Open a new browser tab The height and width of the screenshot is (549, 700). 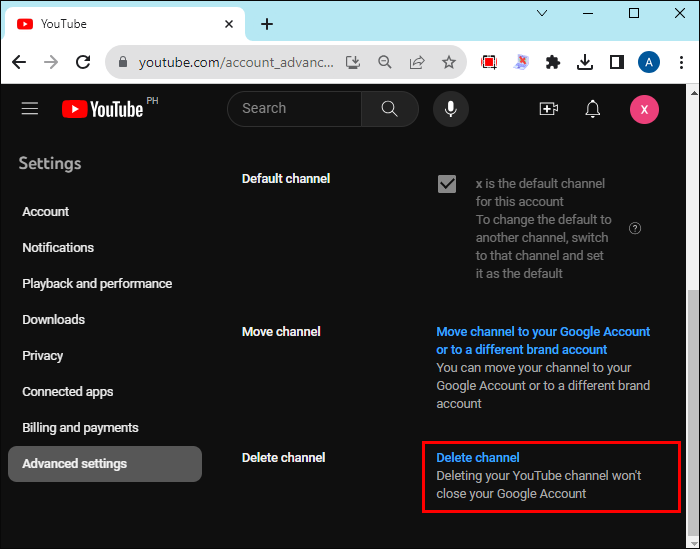pyautogui.click(x=267, y=24)
